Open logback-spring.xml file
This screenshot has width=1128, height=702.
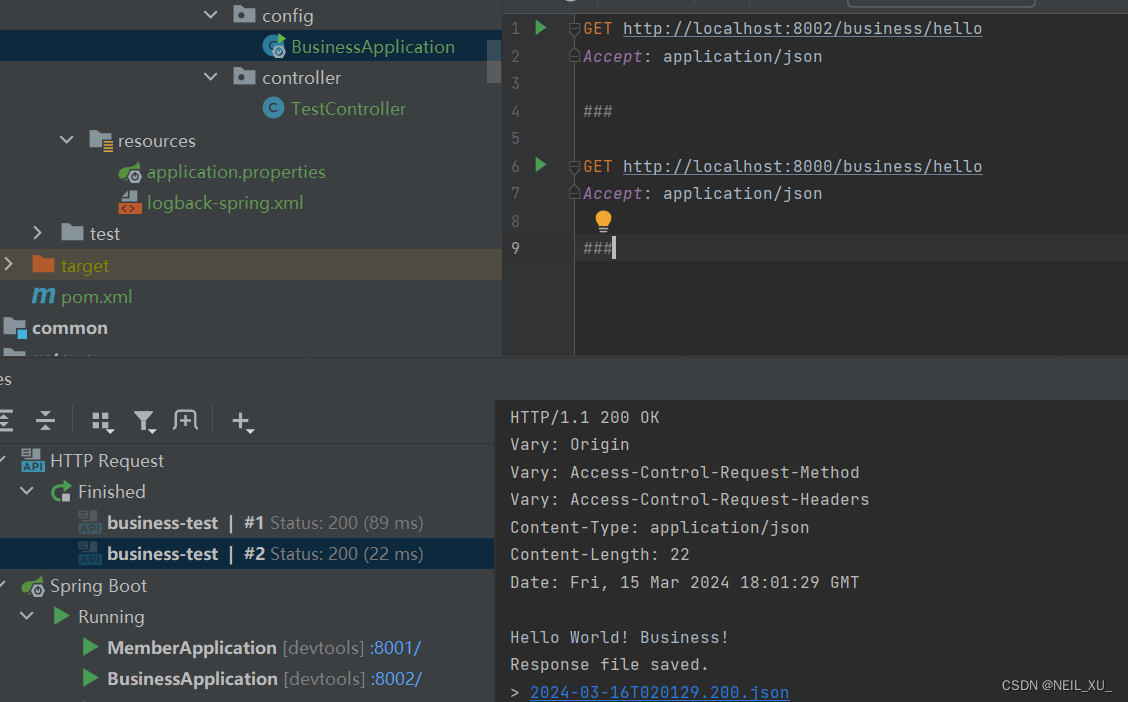(224, 203)
